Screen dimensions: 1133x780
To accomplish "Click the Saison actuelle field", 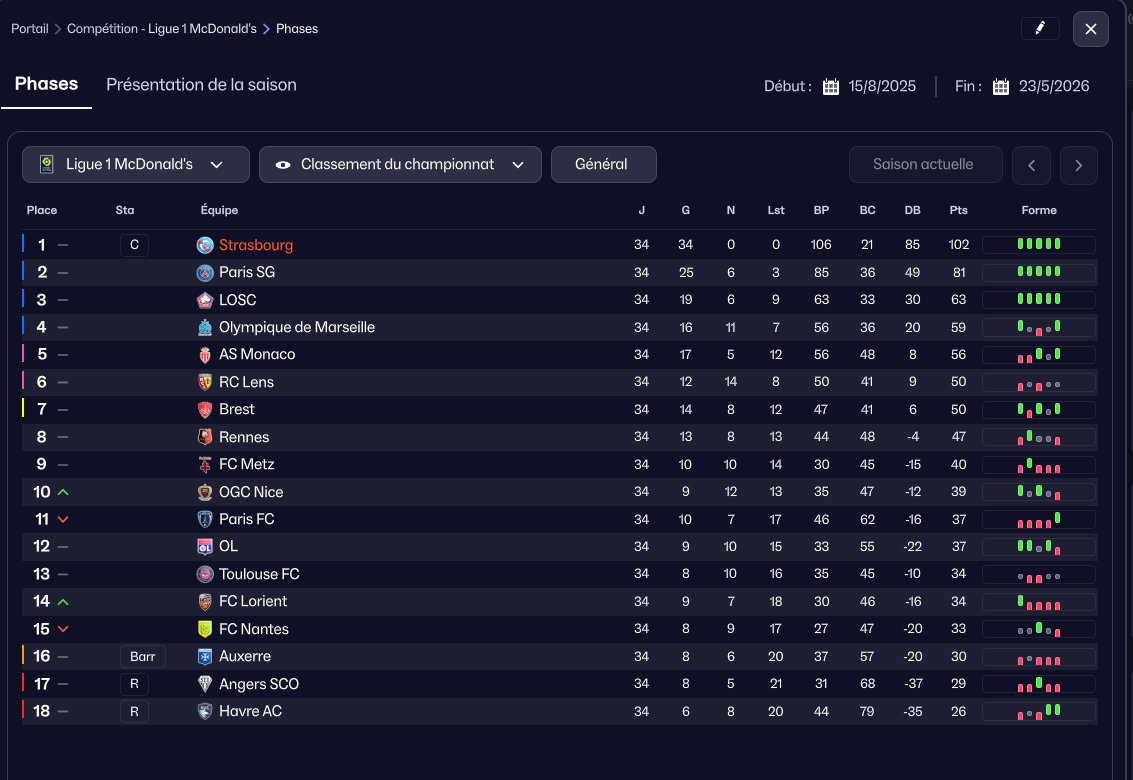I will [x=924, y=165].
